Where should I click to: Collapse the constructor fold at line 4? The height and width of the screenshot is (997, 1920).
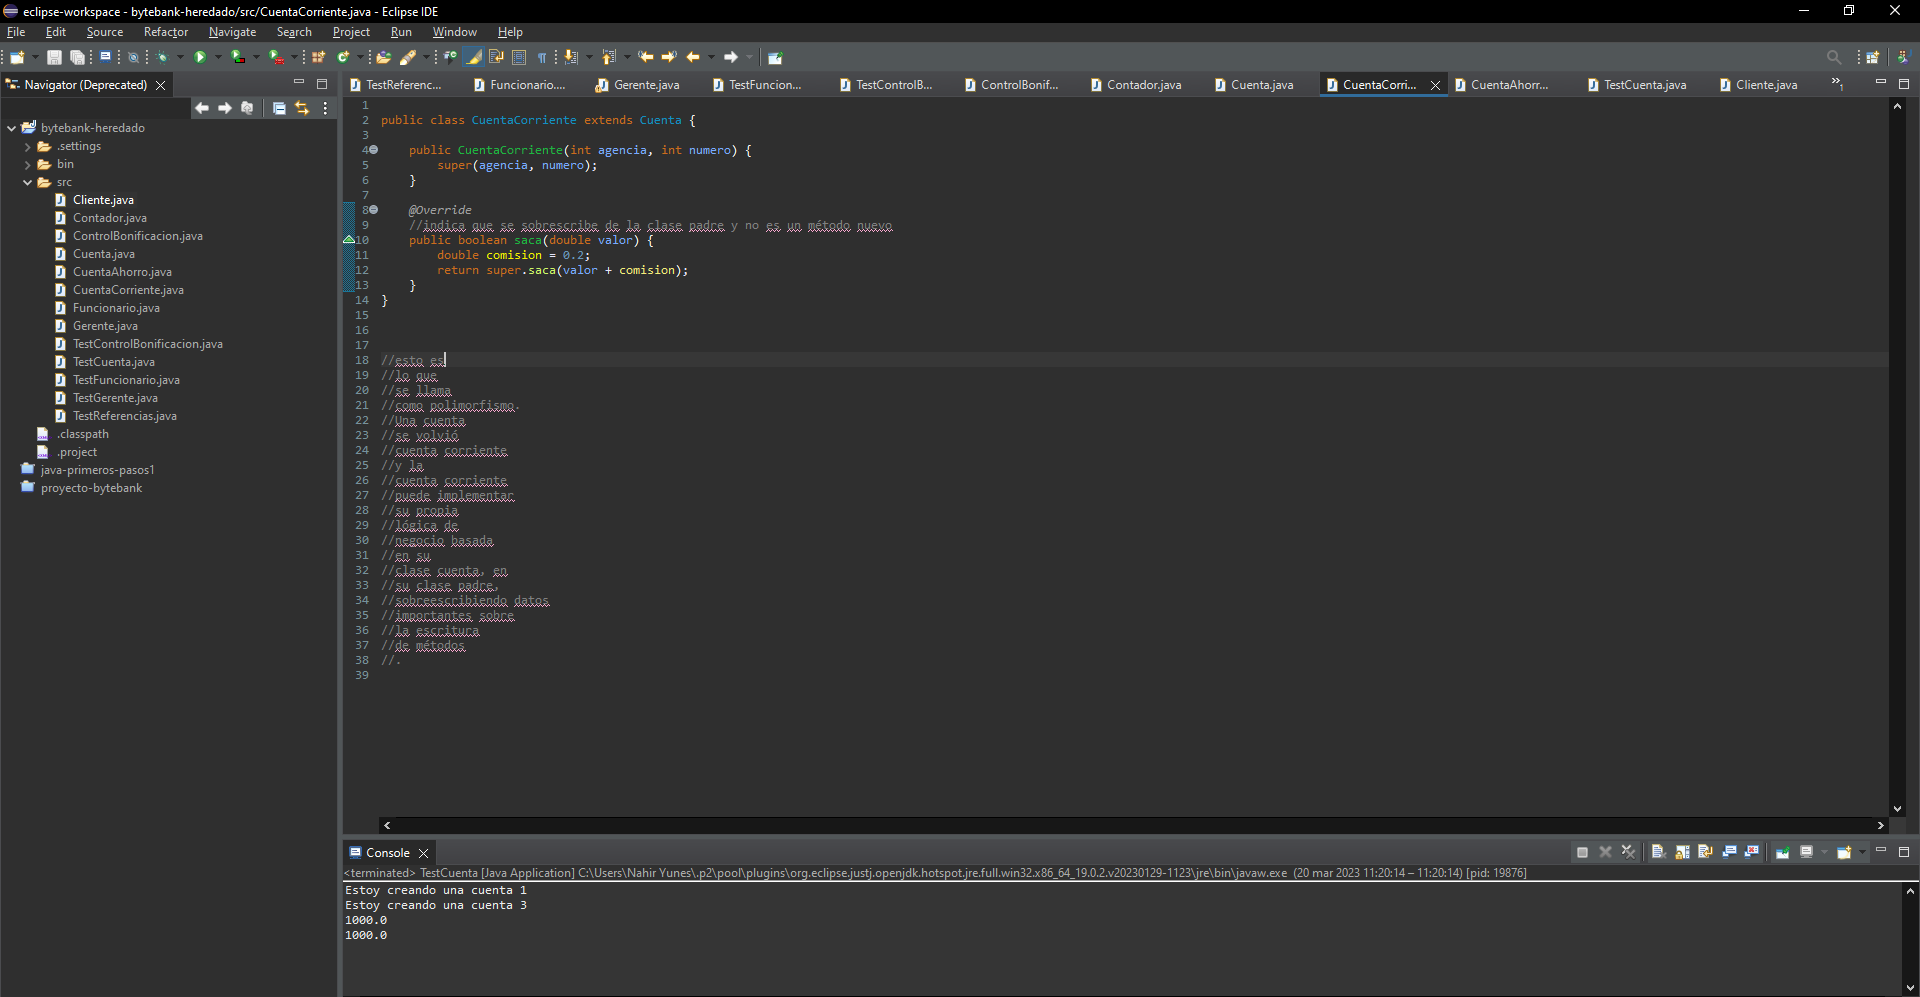[373, 150]
